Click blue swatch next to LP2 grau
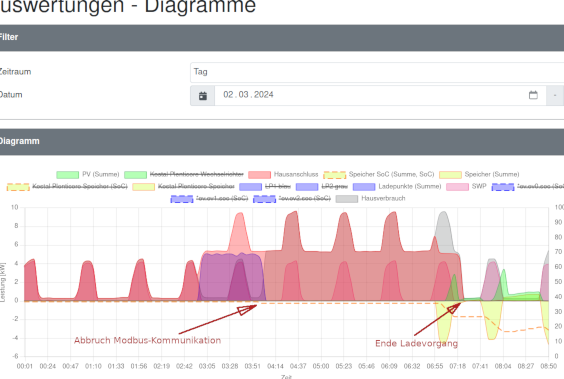The image size is (564, 379). click(307, 187)
